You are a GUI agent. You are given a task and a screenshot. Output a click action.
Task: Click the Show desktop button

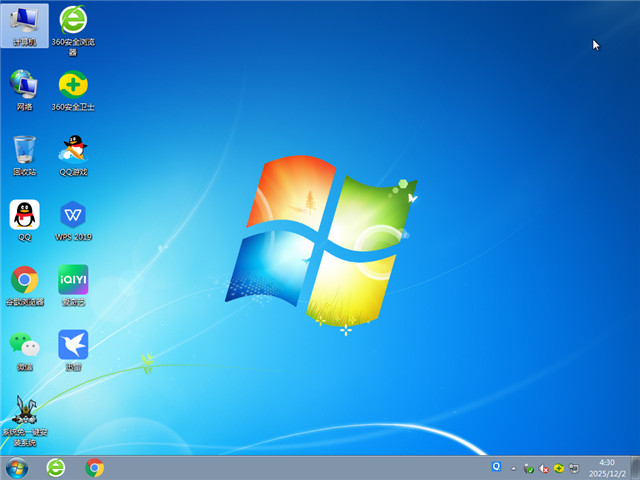pos(635,467)
